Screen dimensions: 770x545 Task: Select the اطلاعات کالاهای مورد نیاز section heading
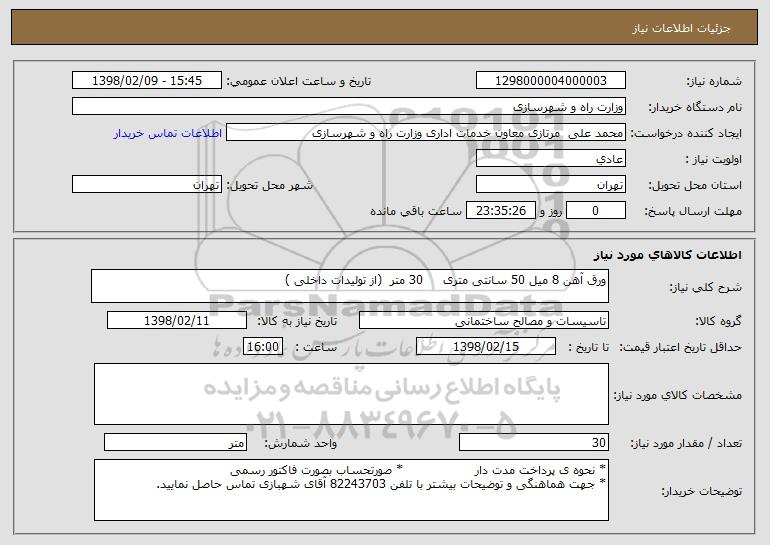click(667, 255)
